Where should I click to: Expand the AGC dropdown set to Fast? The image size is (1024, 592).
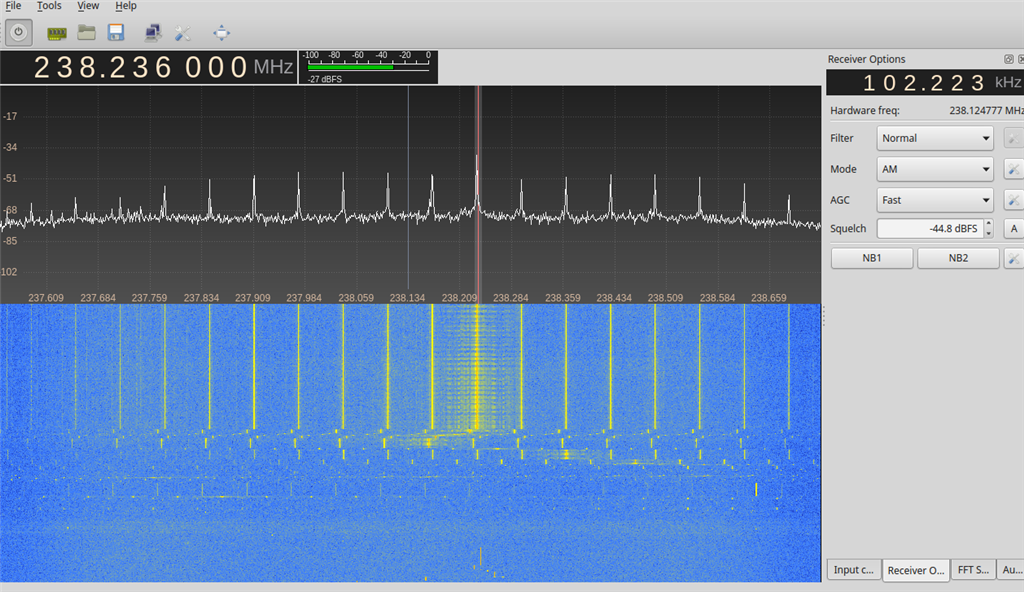(x=935, y=200)
